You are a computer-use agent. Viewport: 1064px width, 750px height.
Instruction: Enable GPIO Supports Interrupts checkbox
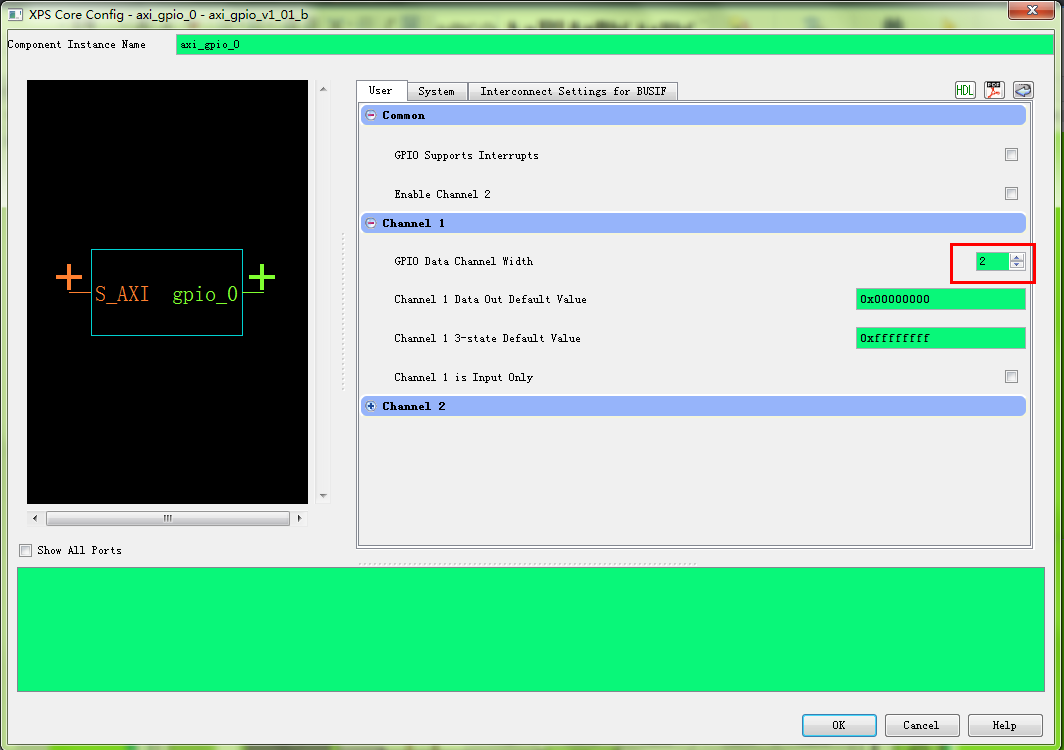pos(1011,155)
